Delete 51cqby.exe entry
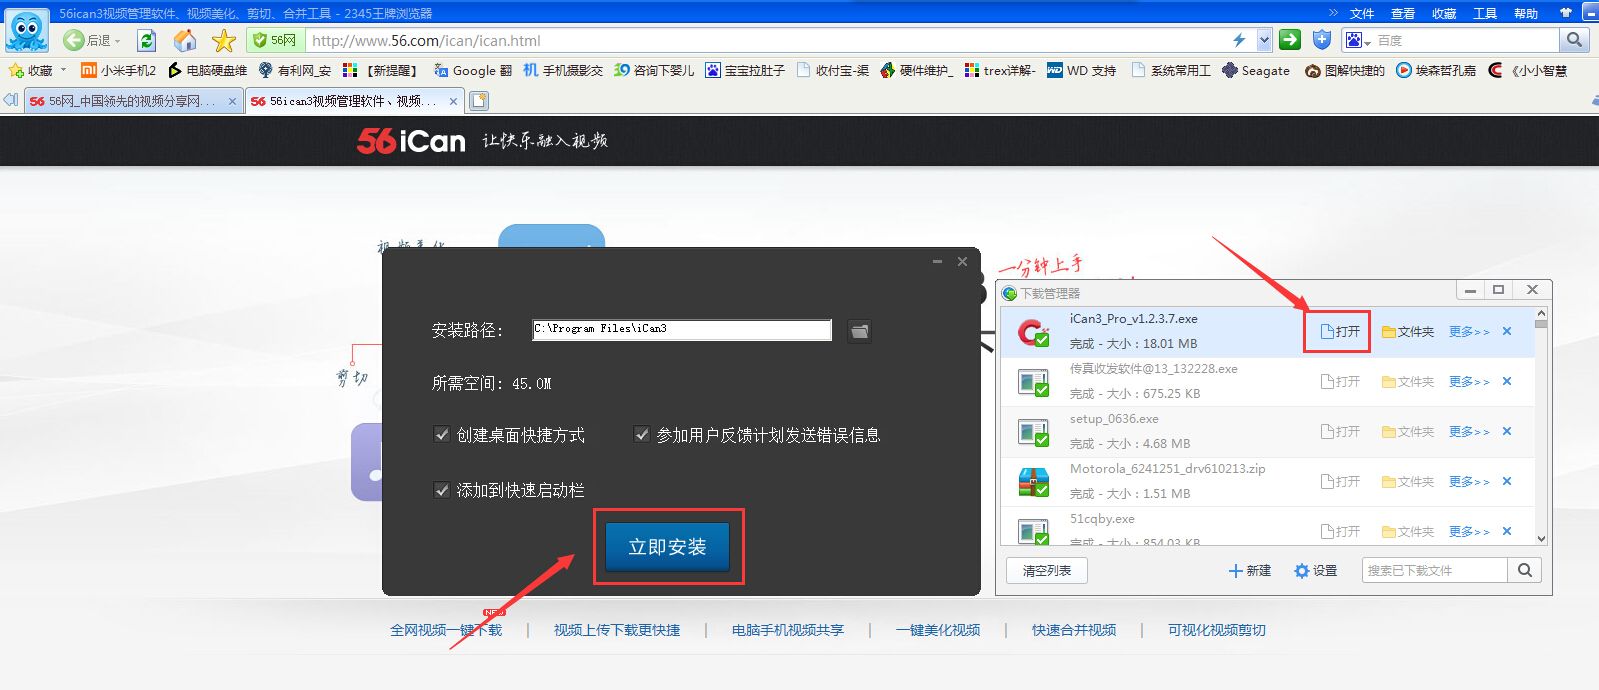The image size is (1599, 690). (1507, 531)
